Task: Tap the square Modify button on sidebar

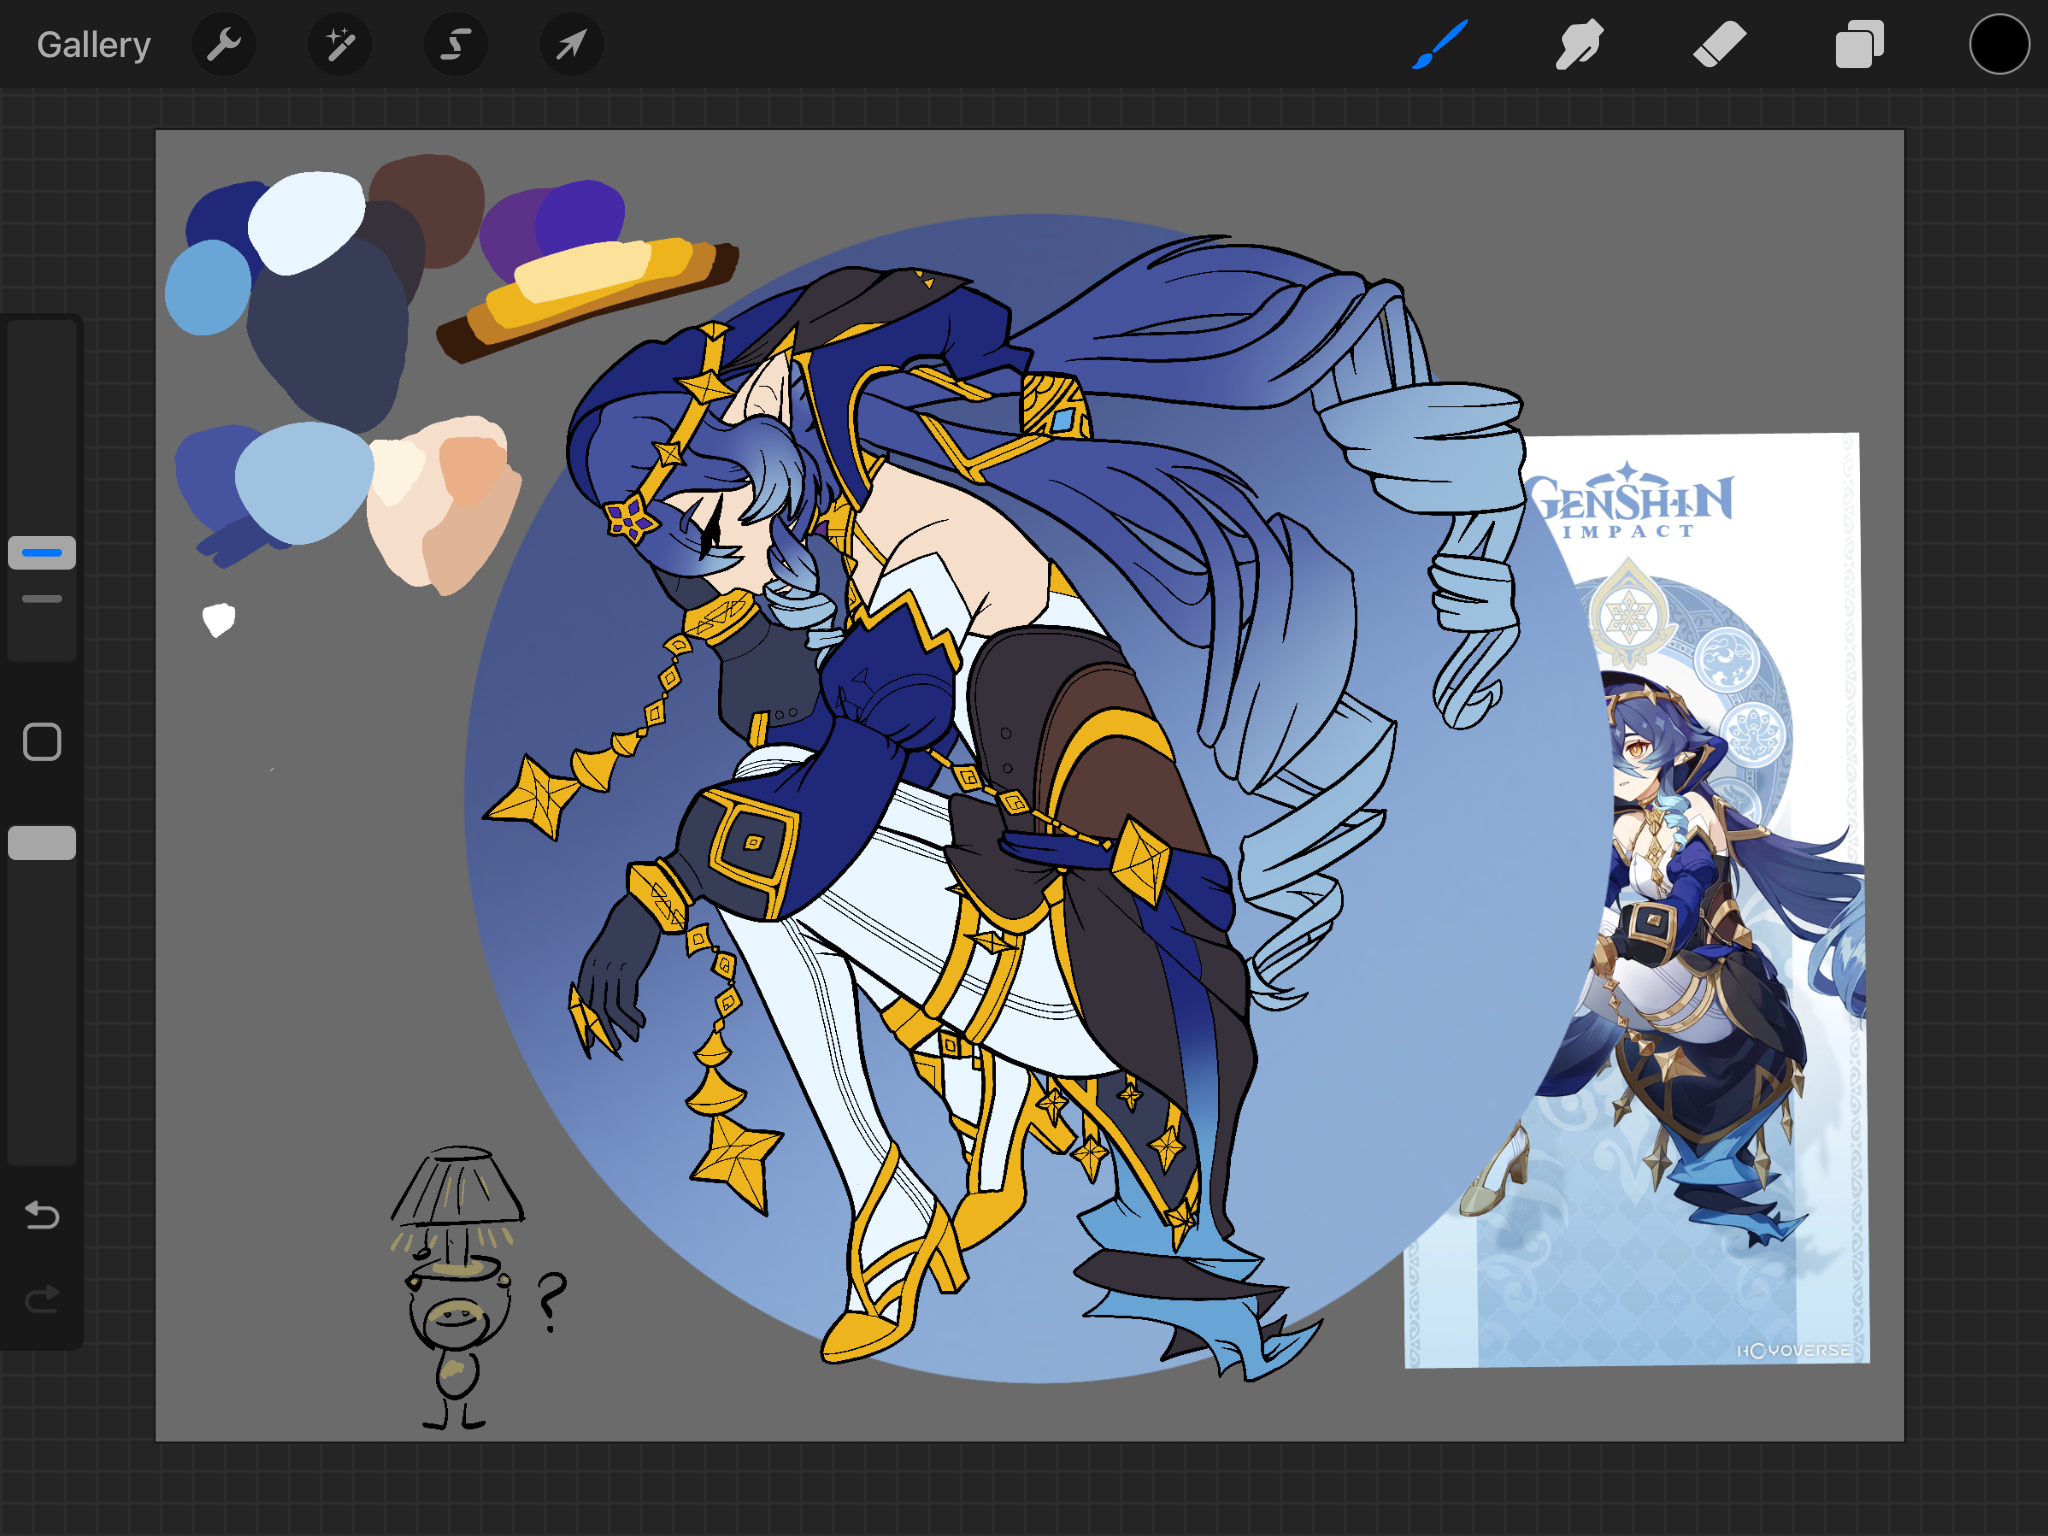Action: click(42, 742)
